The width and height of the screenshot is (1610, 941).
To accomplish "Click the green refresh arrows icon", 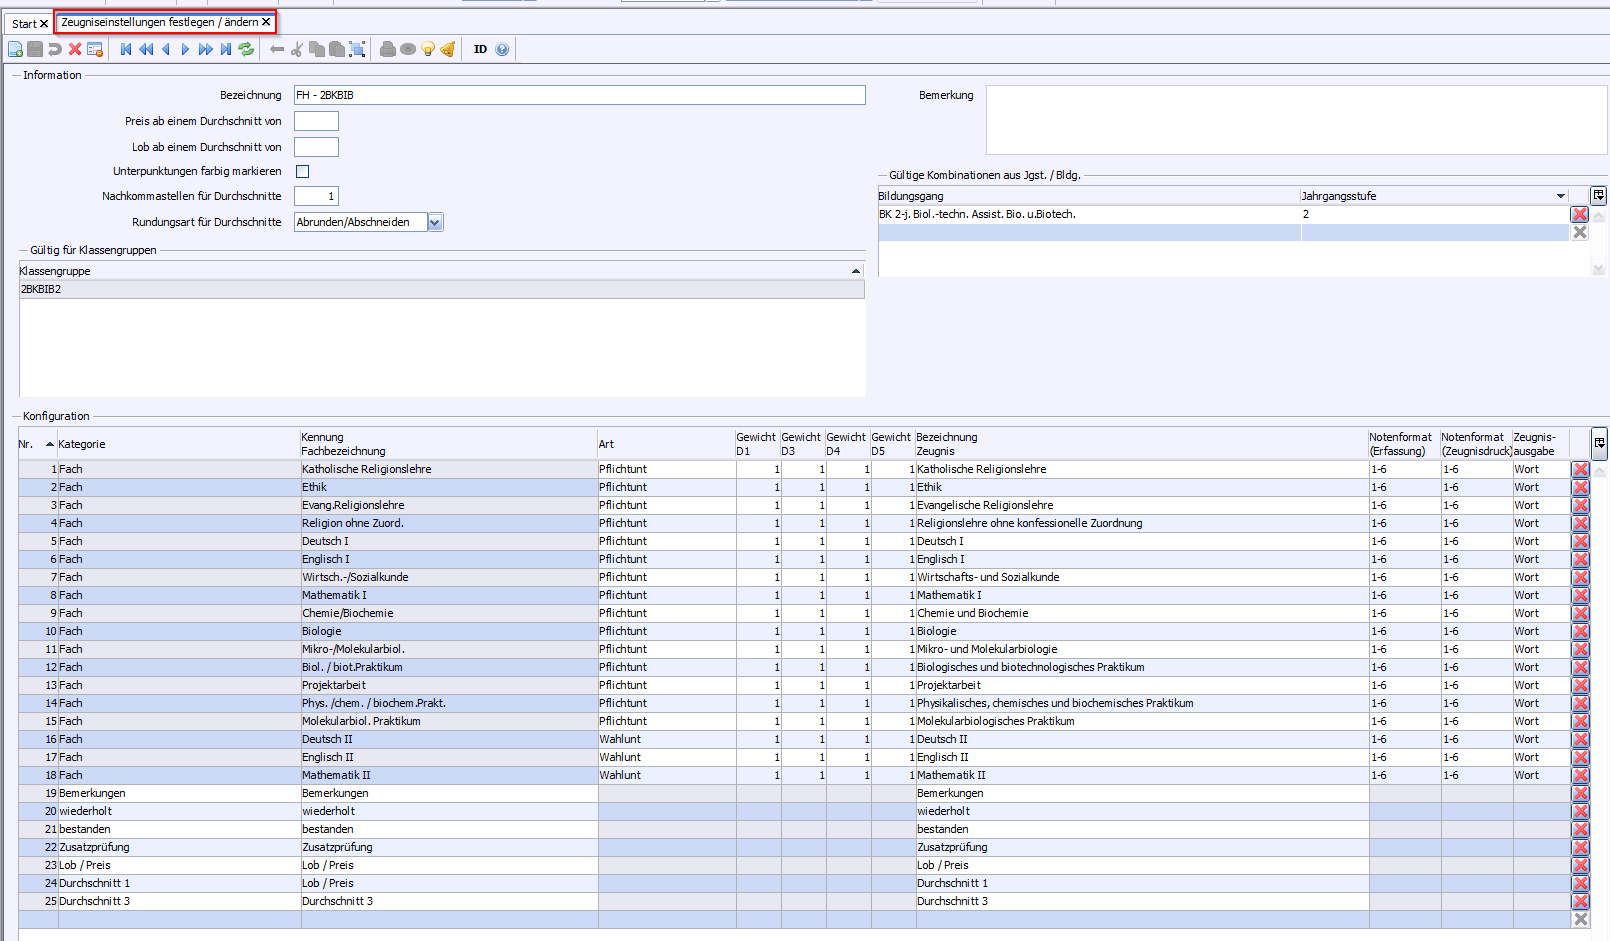I will (246, 49).
